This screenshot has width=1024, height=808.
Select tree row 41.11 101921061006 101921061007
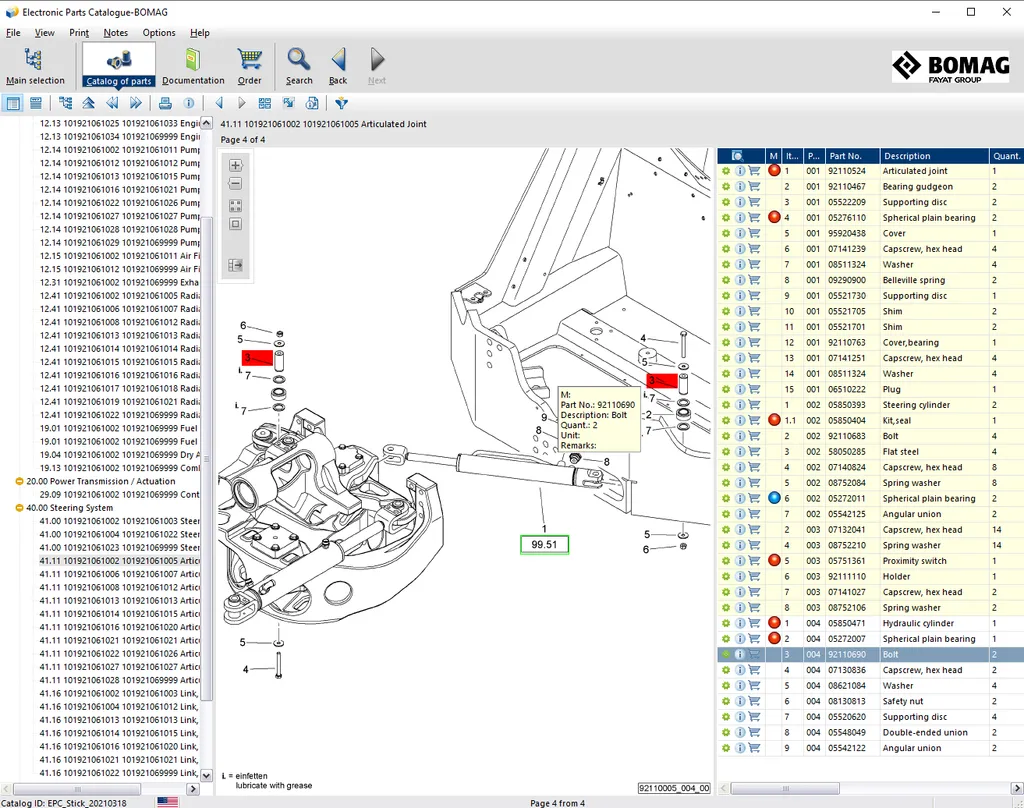point(119,574)
